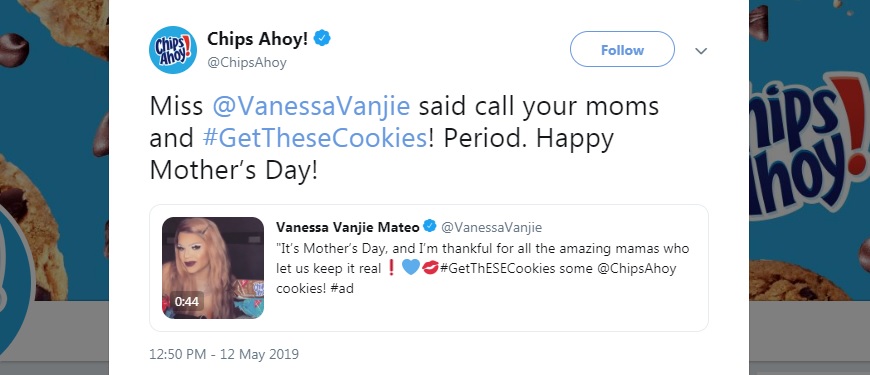Viewport: 870px width, 375px height.
Task: Expand the tweet options chevron menu
Action: (x=701, y=51)
